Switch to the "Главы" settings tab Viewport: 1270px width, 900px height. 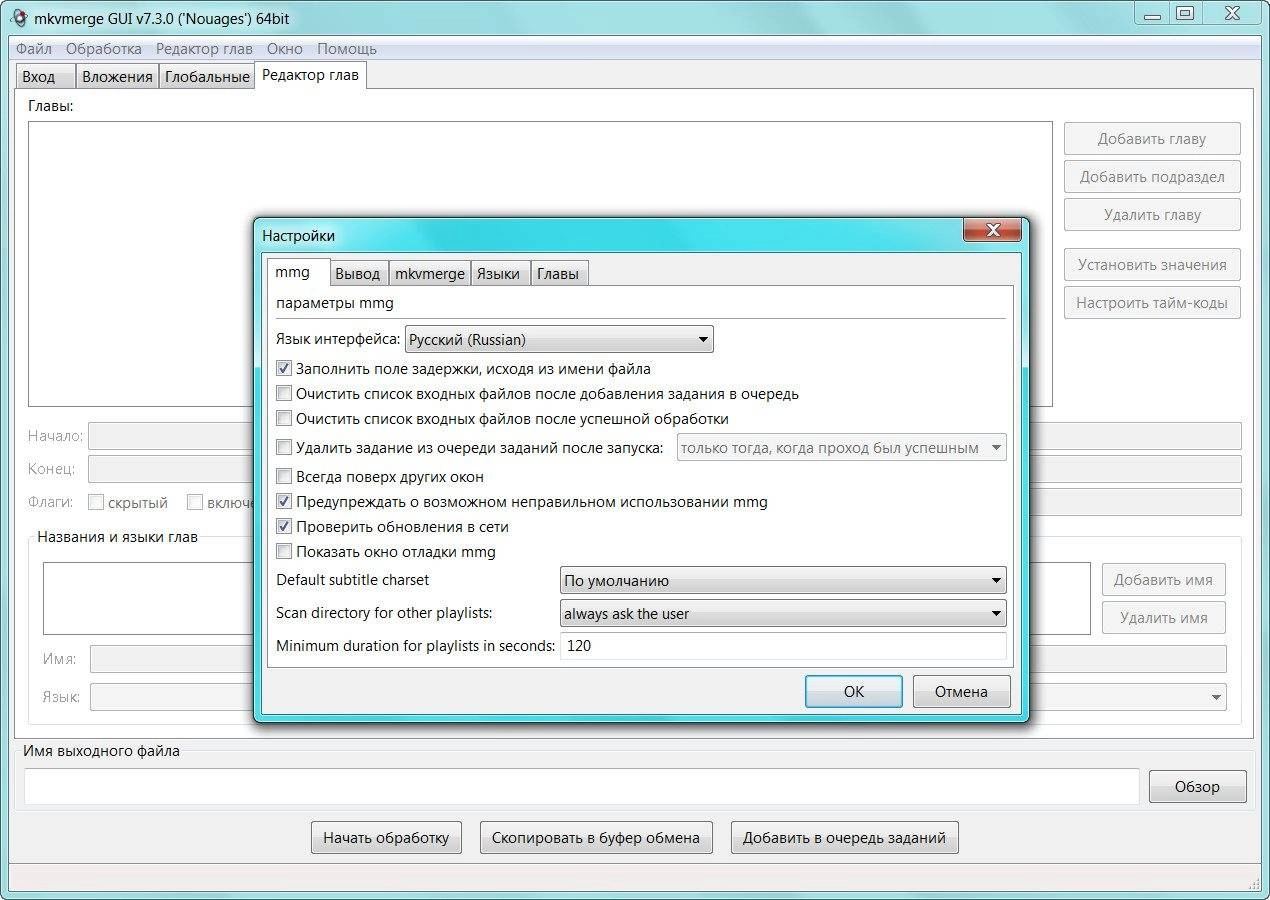tap(558, 273)
